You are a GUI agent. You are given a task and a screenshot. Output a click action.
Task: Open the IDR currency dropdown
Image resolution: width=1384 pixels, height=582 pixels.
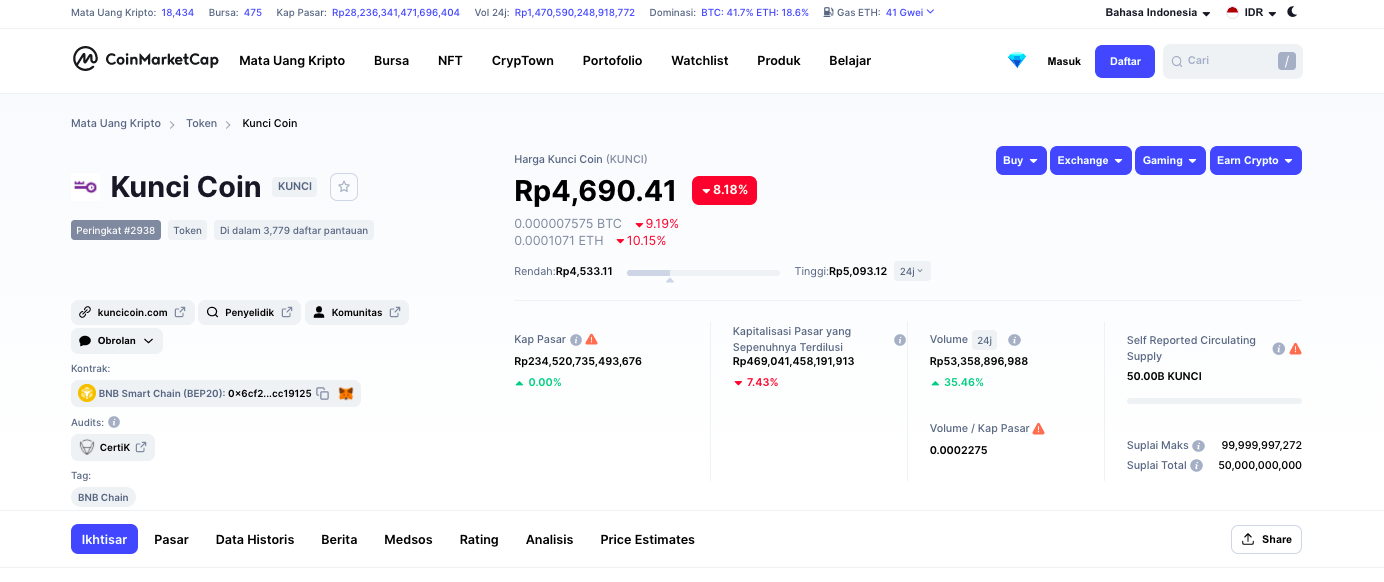coord(1251,13)
